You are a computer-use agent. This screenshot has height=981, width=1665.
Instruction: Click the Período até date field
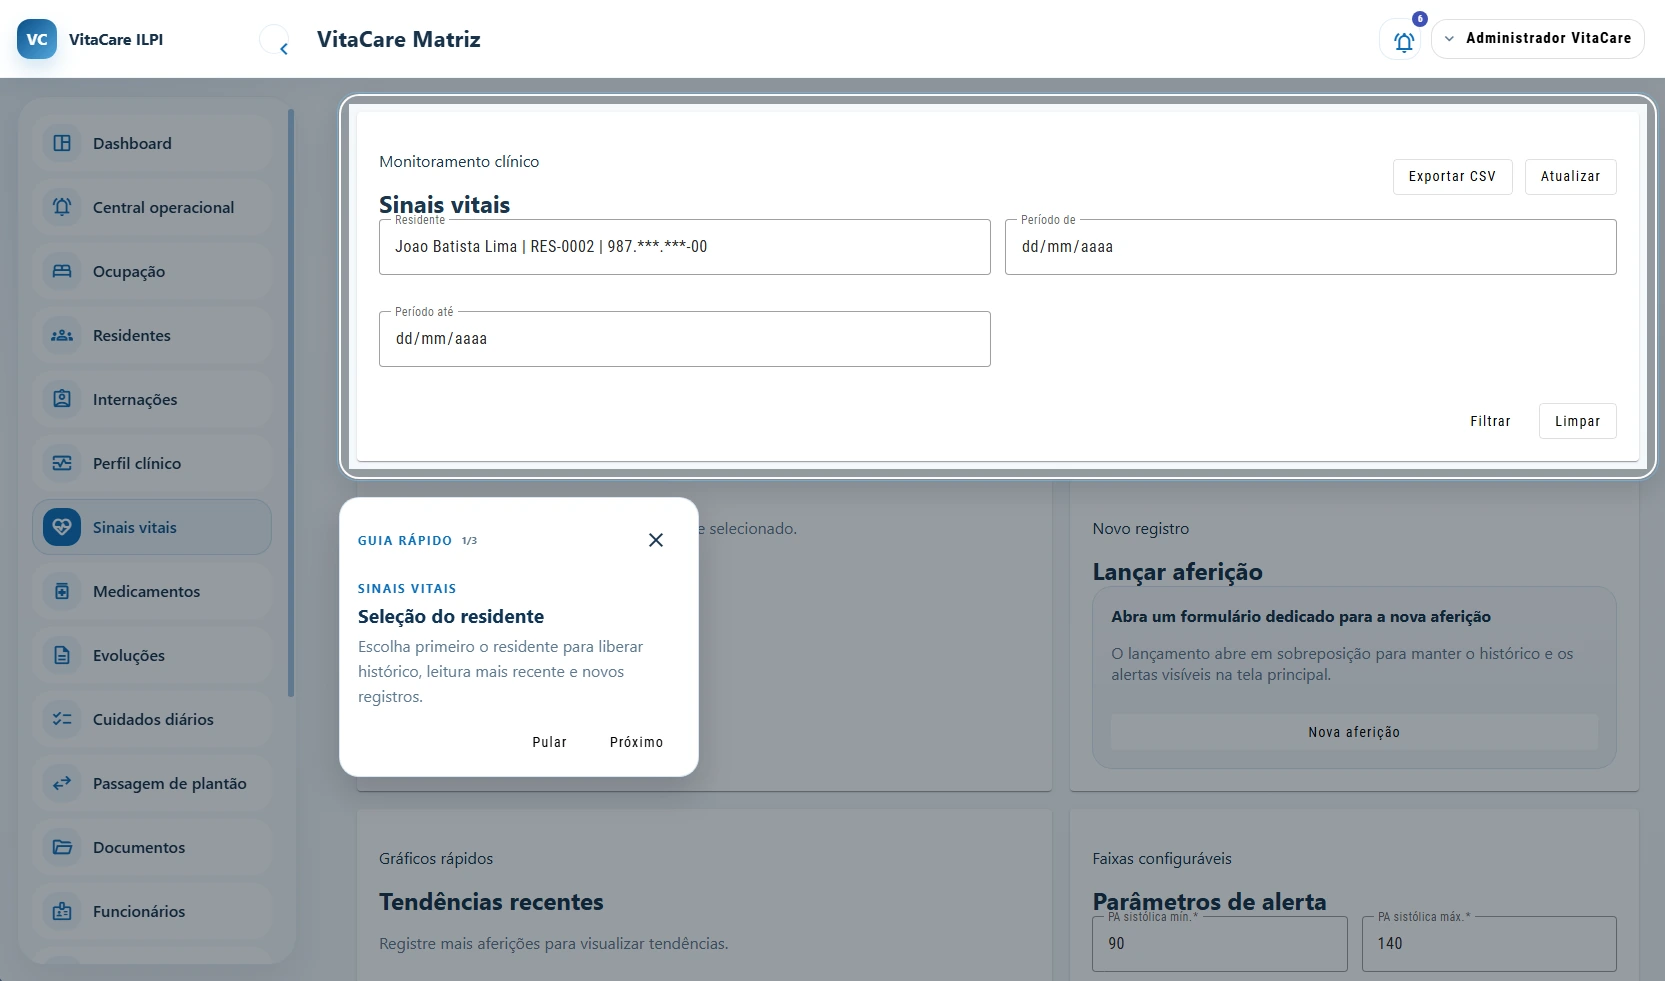pos(685,339)
